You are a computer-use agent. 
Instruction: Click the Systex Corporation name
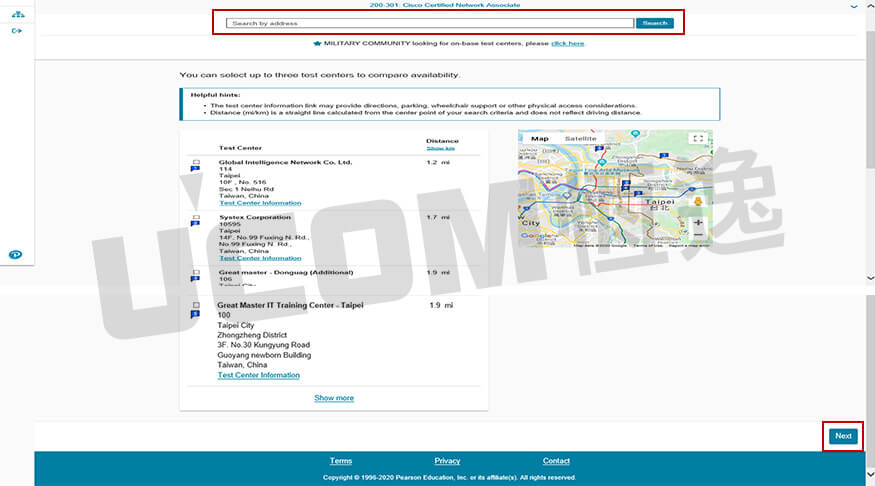255,217
